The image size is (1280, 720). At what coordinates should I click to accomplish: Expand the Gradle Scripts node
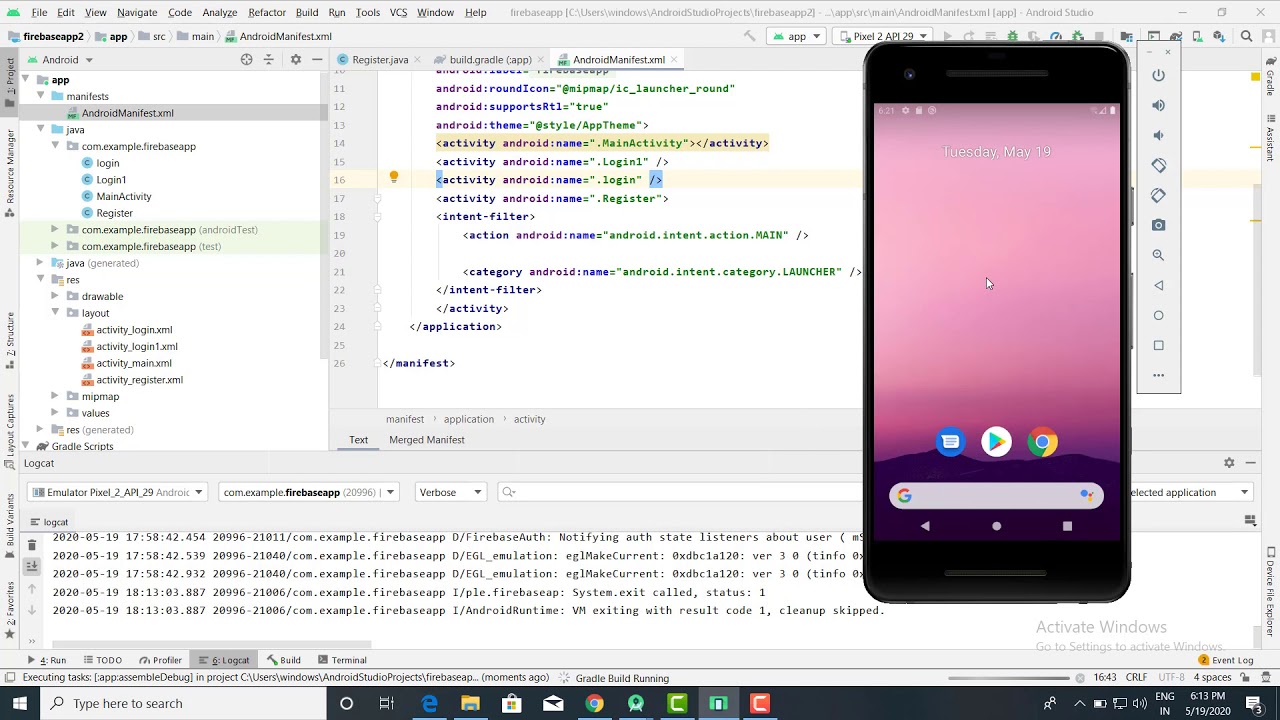tap(27, 446)
